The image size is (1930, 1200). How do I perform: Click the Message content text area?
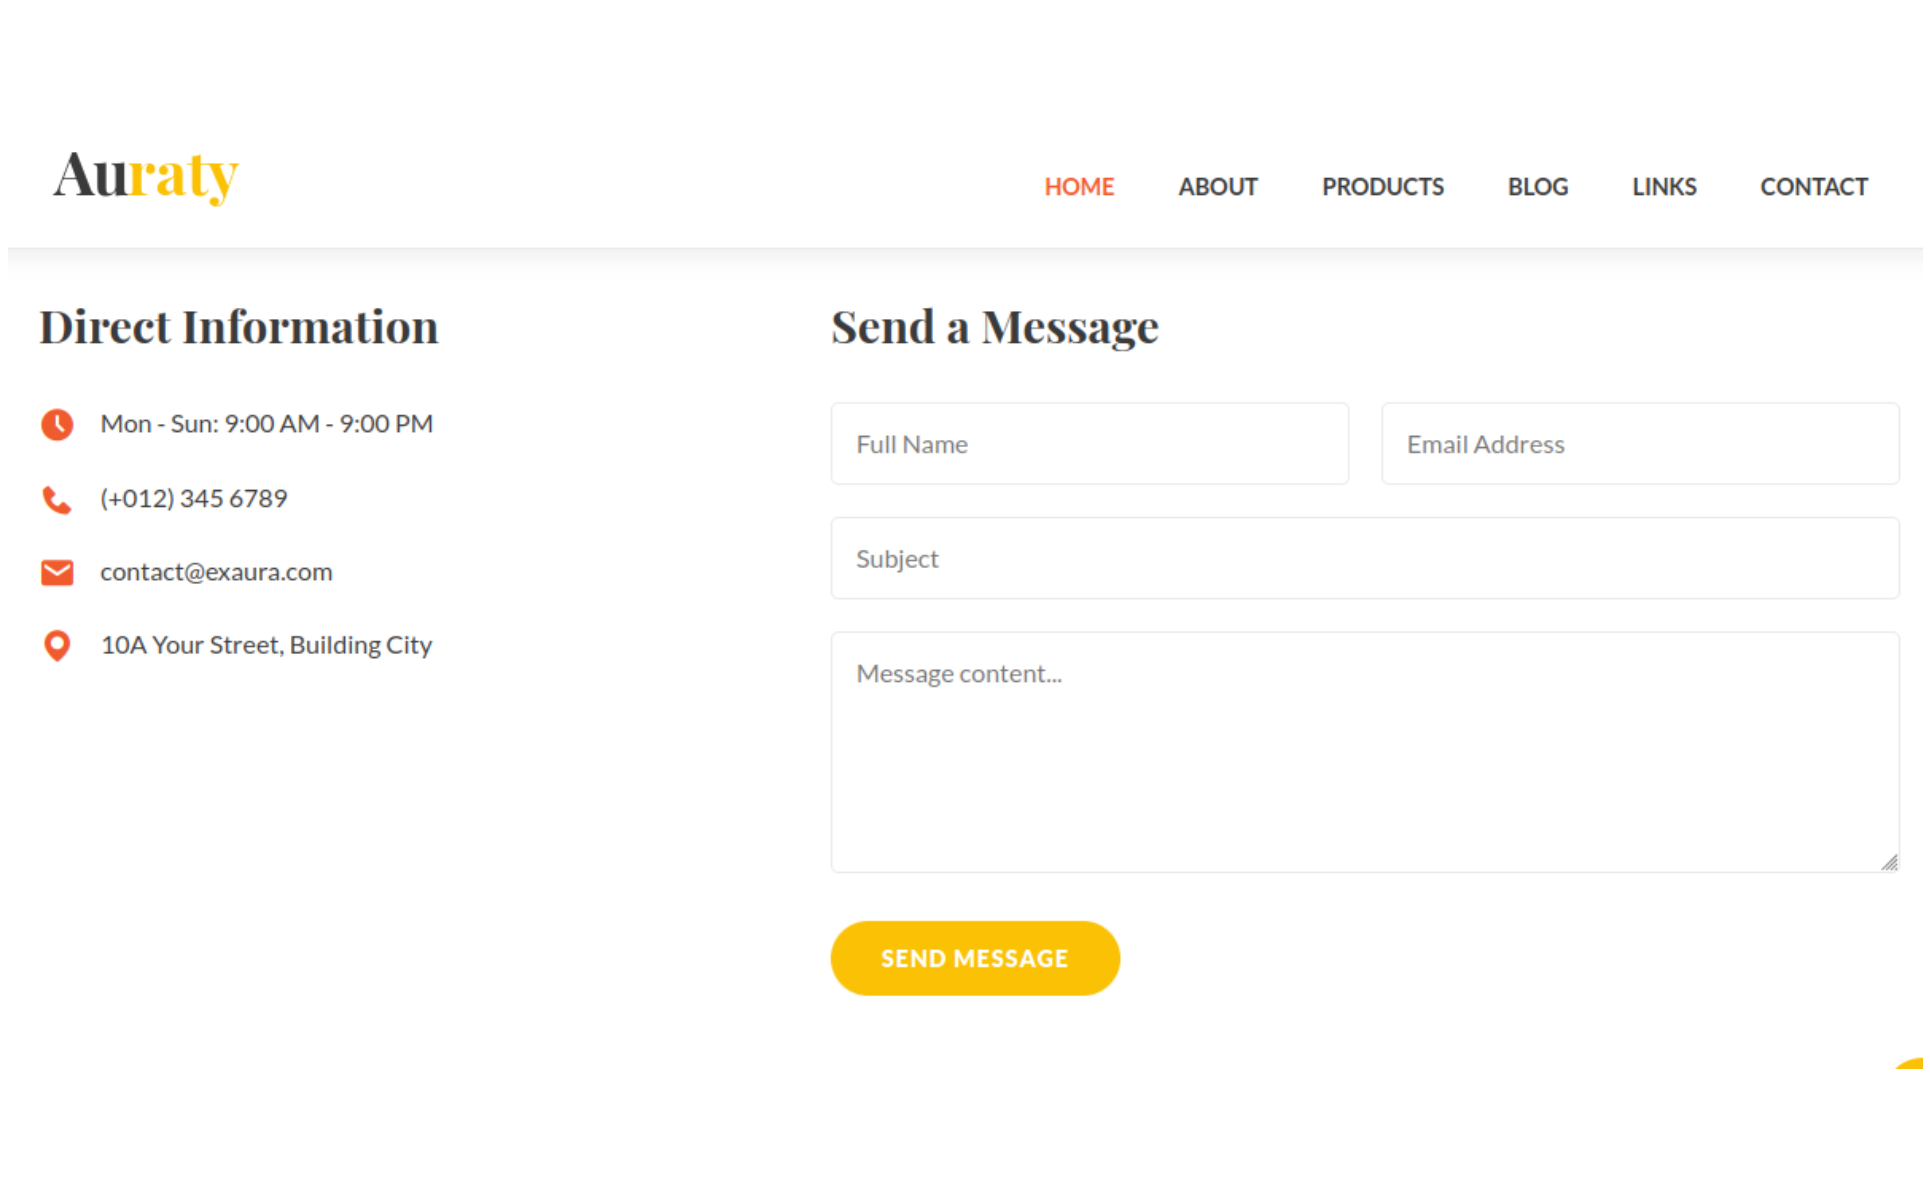tap(1364, 752)
